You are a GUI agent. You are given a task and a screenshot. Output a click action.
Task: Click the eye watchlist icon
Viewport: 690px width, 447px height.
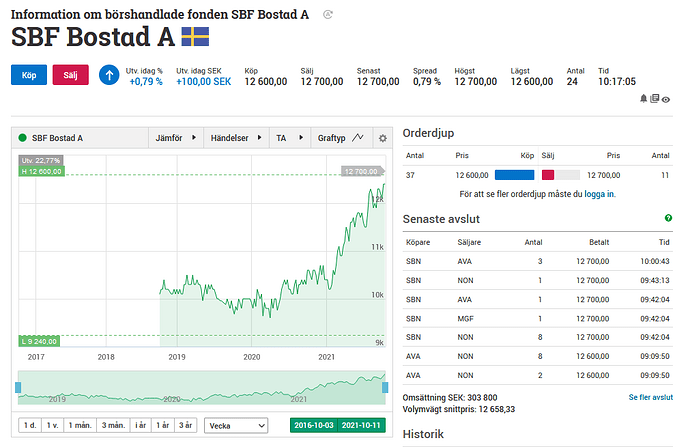(665, 98)
